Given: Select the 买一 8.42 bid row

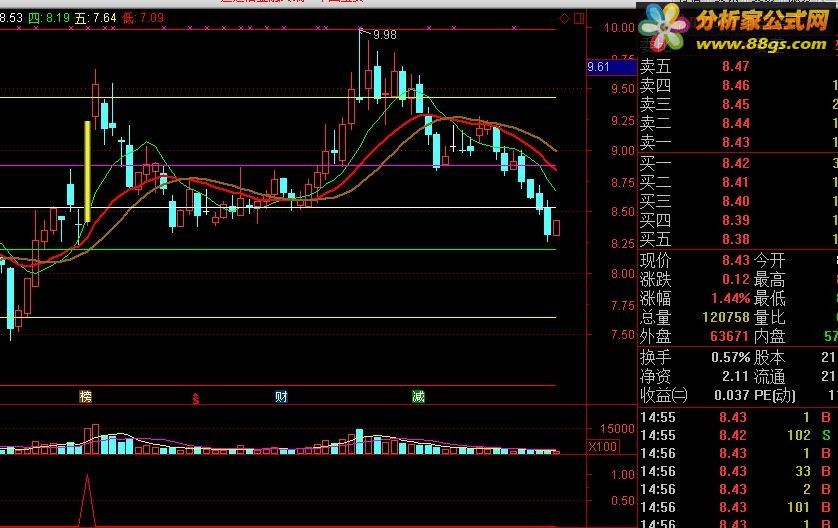Looking at the screenshot, I should coord(738,163).
